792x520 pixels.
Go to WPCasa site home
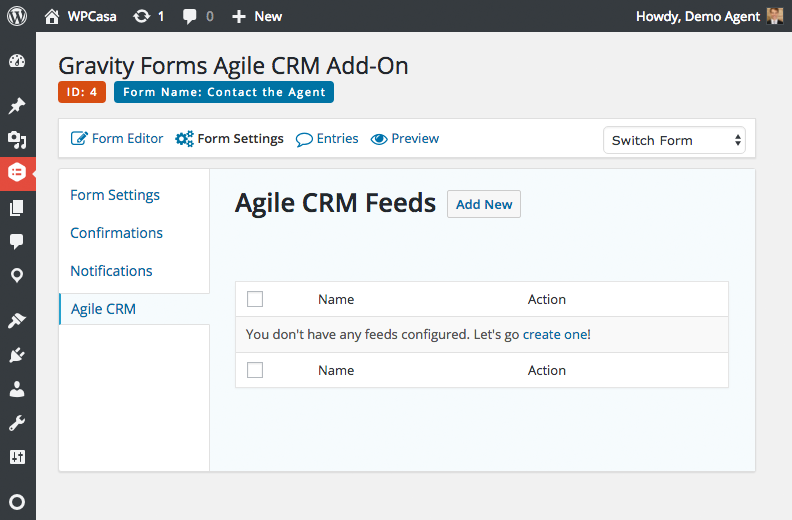click(80, 16)
